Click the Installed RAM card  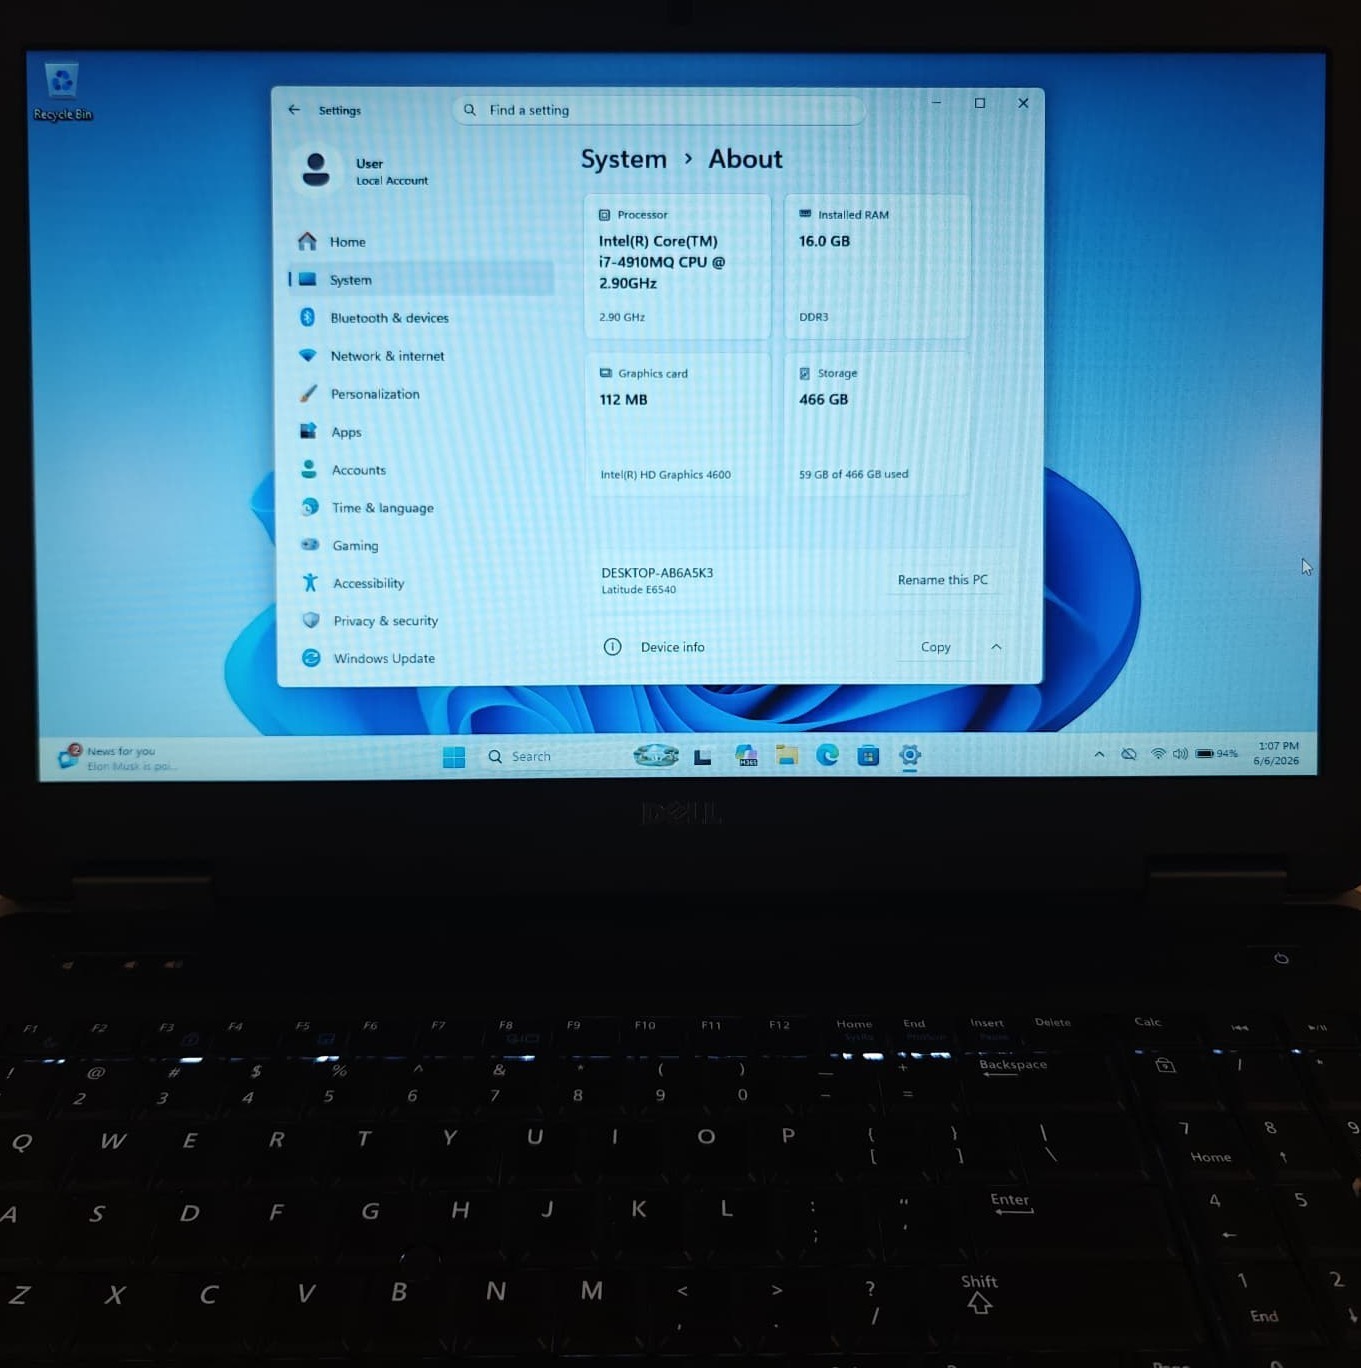pos(877,266)
